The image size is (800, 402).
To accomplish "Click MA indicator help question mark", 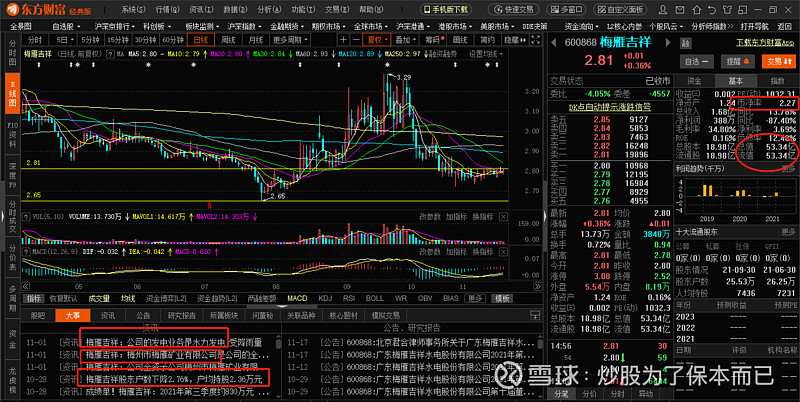I will tap(109, 54).
